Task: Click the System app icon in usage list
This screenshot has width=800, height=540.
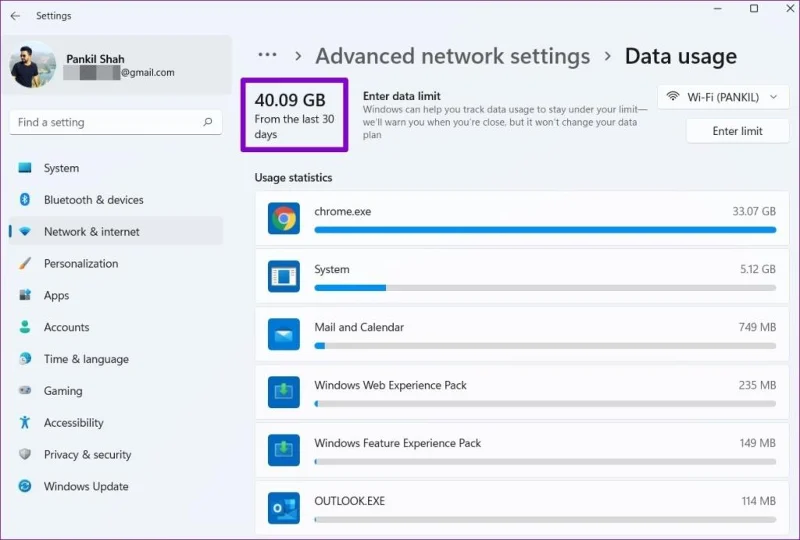Action: [284, 276]
